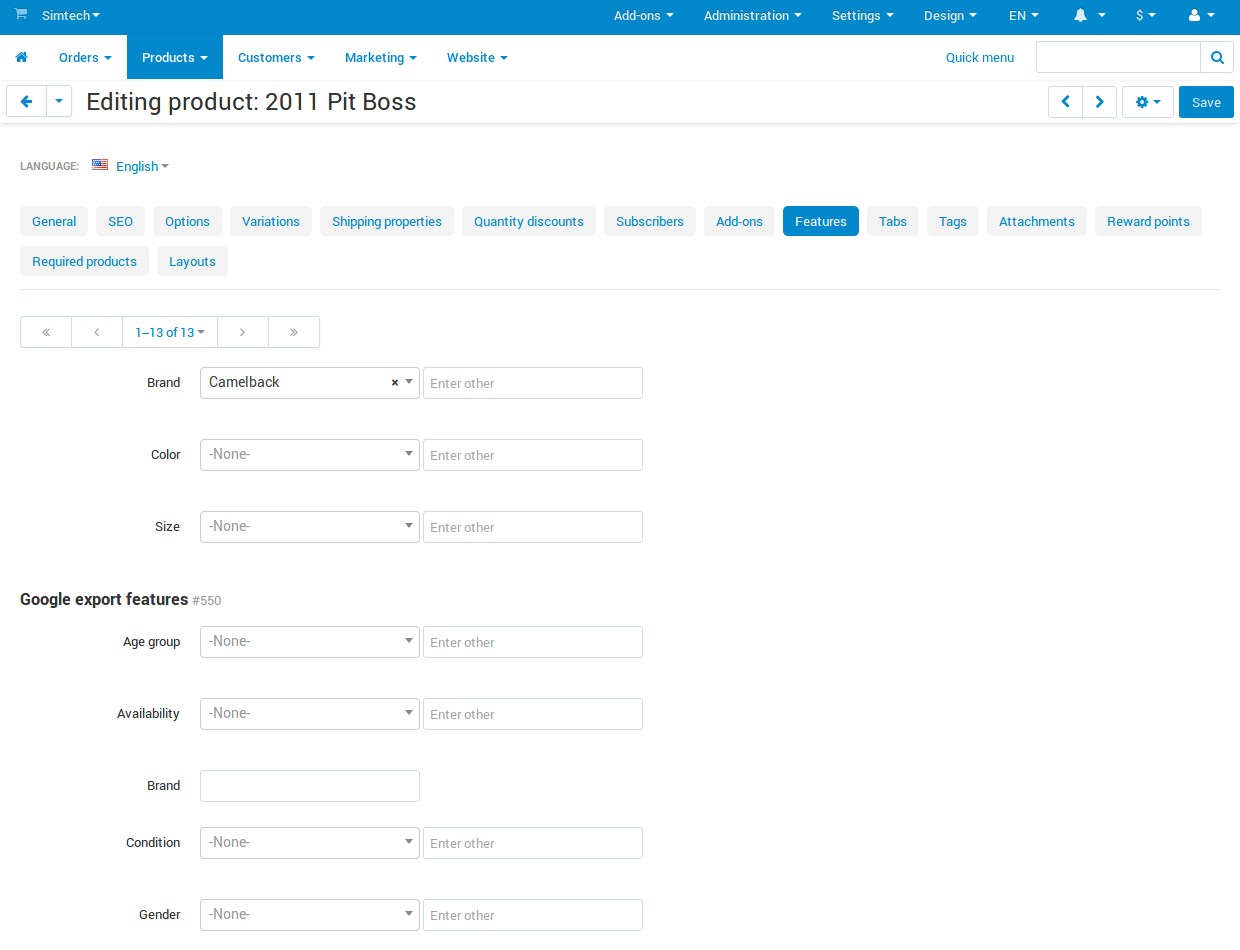Open the Products menu

click(x=175, y=58)
